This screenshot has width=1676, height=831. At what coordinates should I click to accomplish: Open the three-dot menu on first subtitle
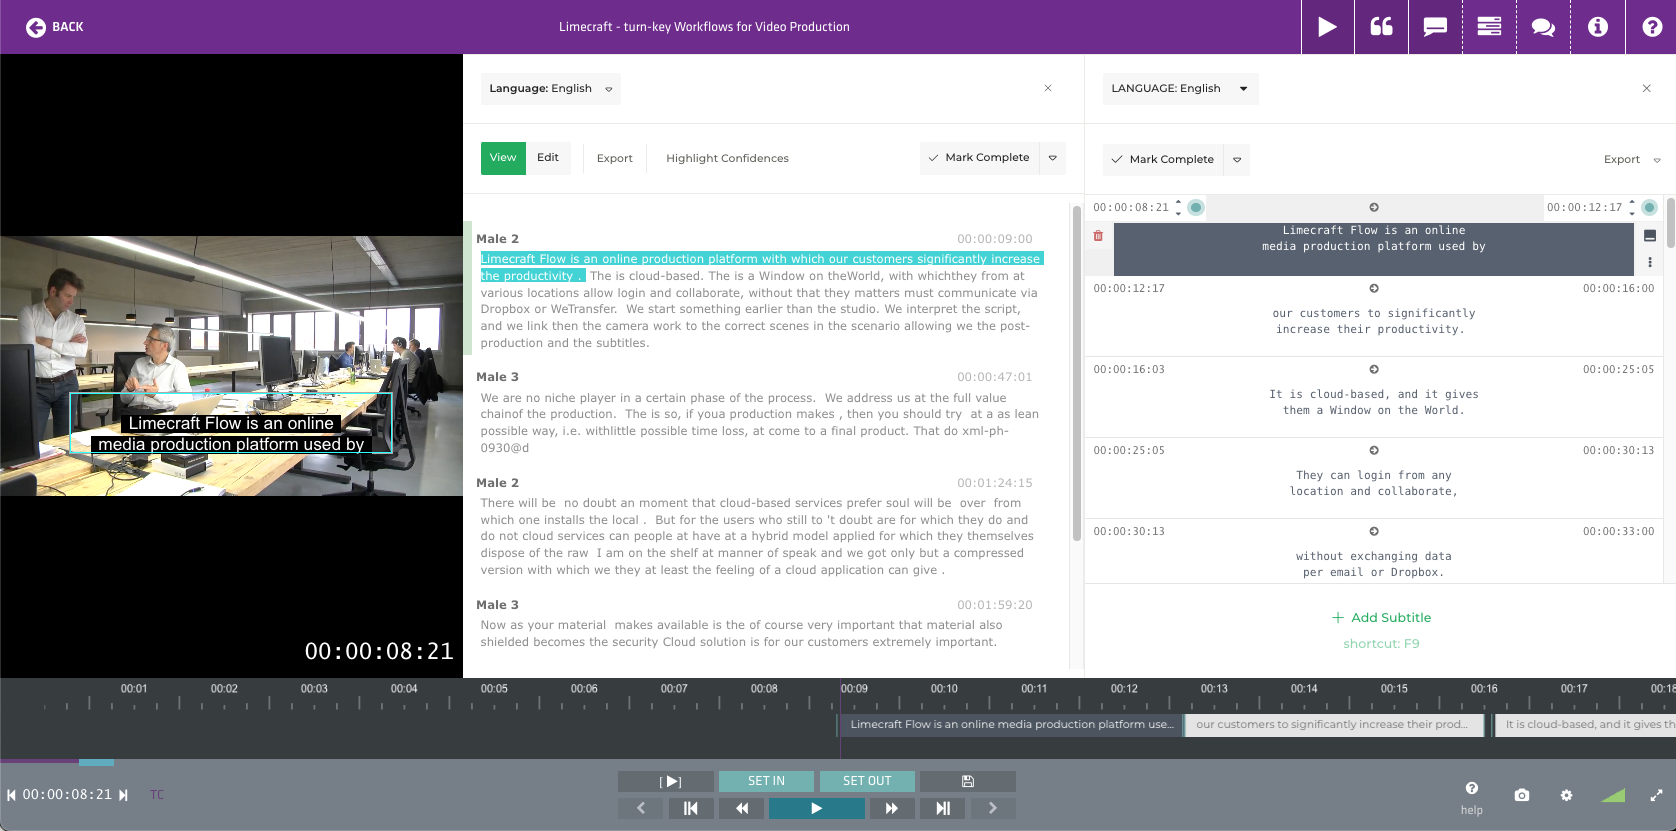1649,262
